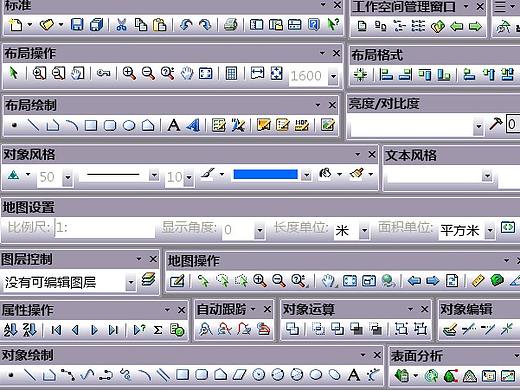Click the align center icon in layout format
Viewport: 520px width, 390px height.
pos(360,74)
